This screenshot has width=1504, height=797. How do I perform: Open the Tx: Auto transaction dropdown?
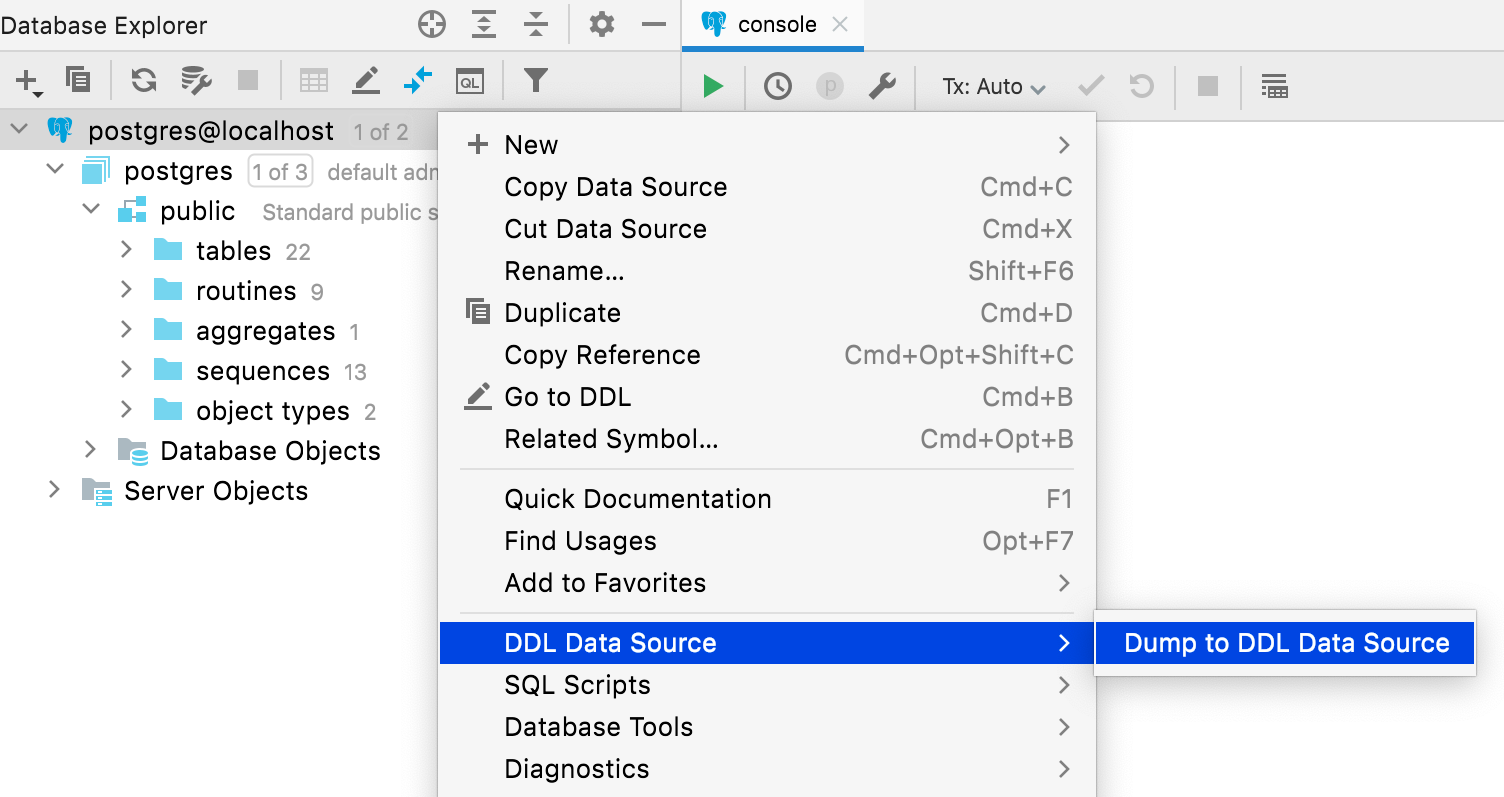tap(993, 87)
